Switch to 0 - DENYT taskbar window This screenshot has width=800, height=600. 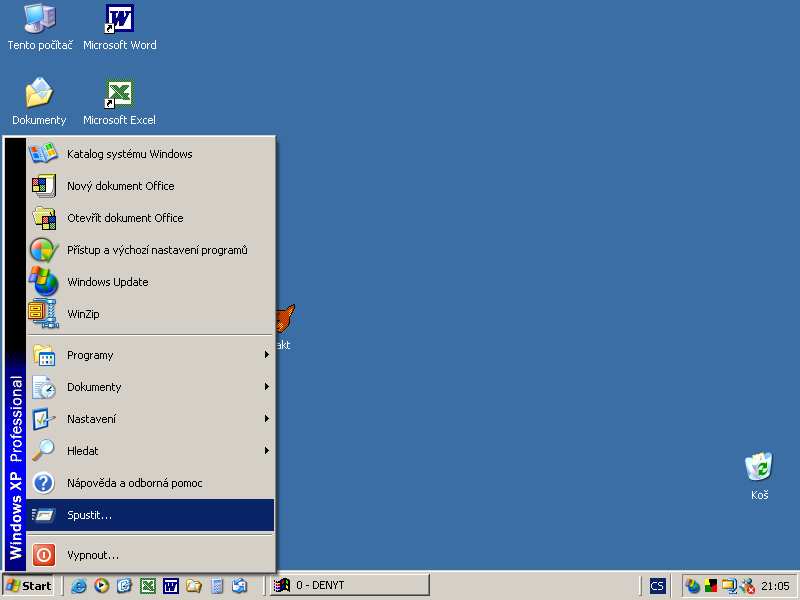tap(349, 585)
